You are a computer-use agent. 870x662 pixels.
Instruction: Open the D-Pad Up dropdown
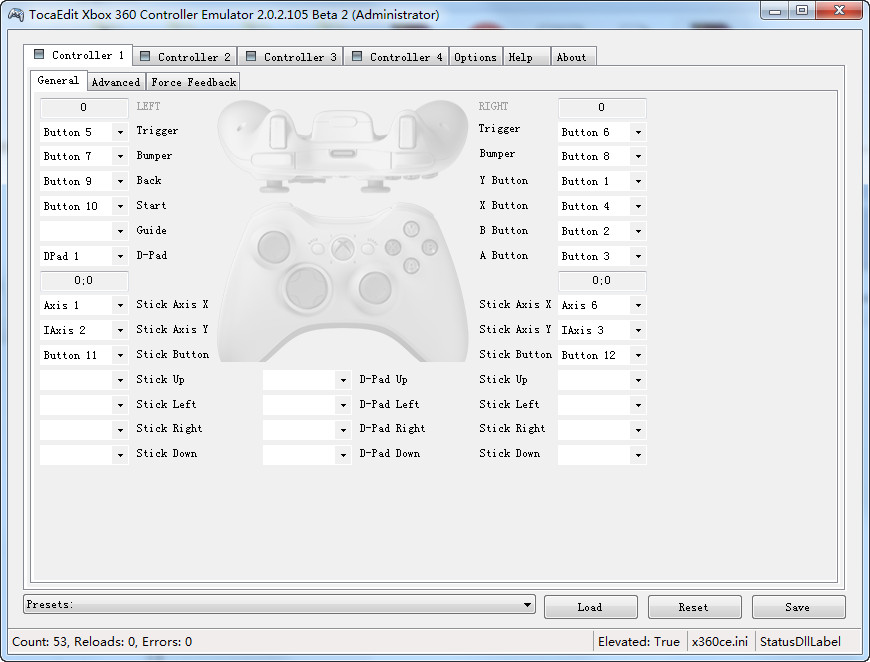click(343, 380)
